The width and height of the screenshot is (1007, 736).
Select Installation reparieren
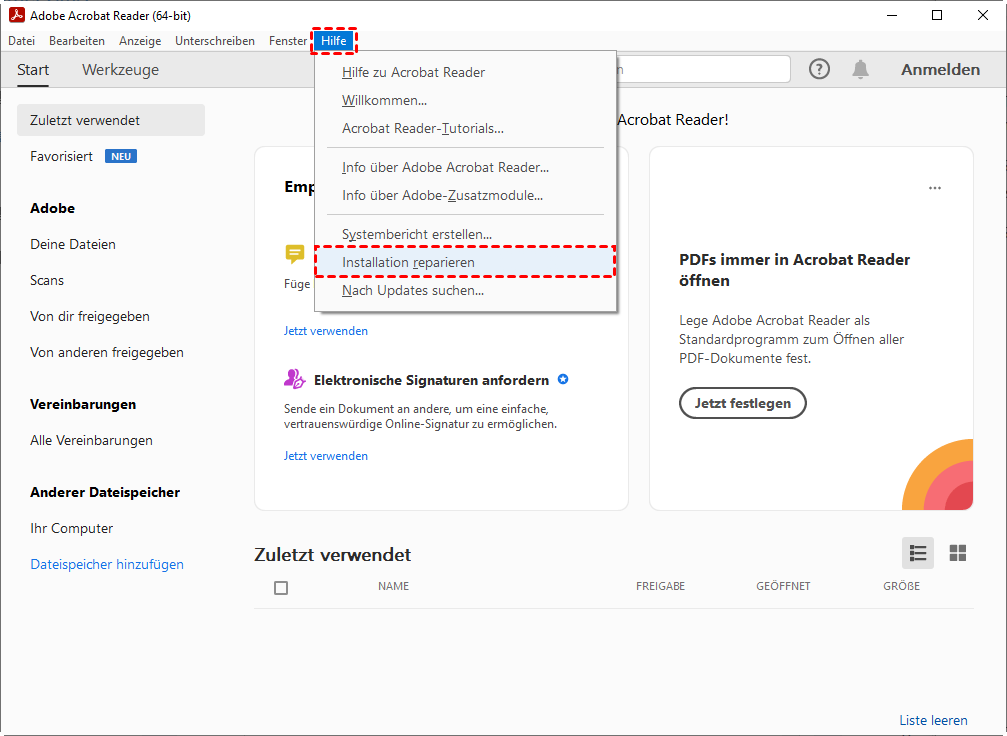(465, 262)
